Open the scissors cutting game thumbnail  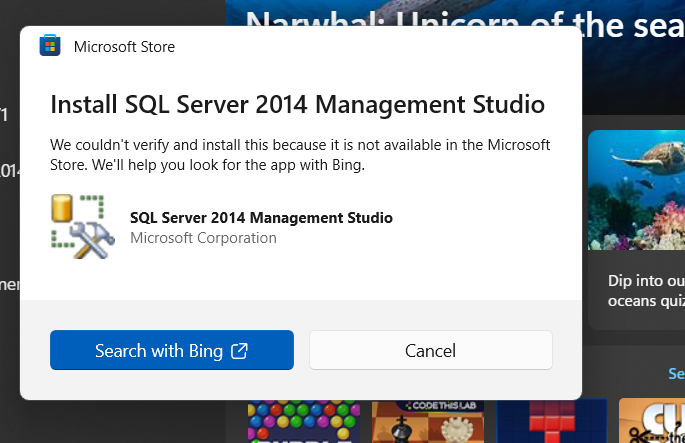pos(652,421)
